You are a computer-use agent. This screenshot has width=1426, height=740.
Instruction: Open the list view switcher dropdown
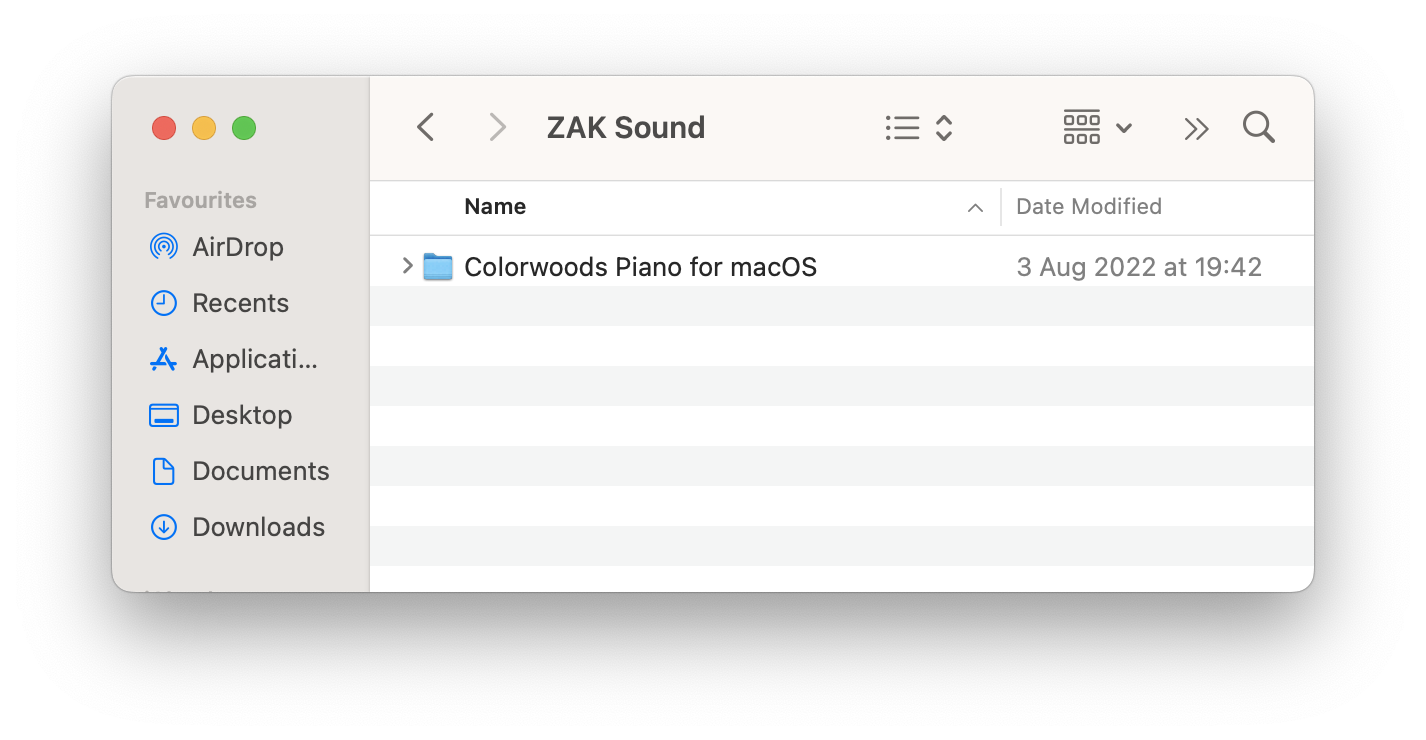919,128
